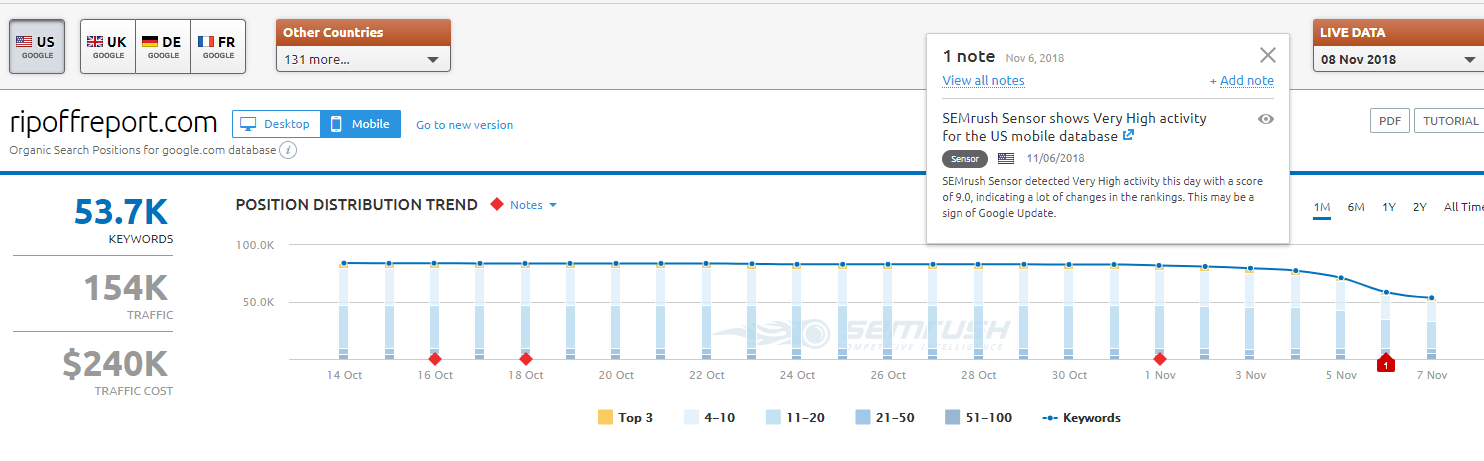
Task: Toggle Top 3 legend series
Action: pyautogui.click(x=625, y=417)
